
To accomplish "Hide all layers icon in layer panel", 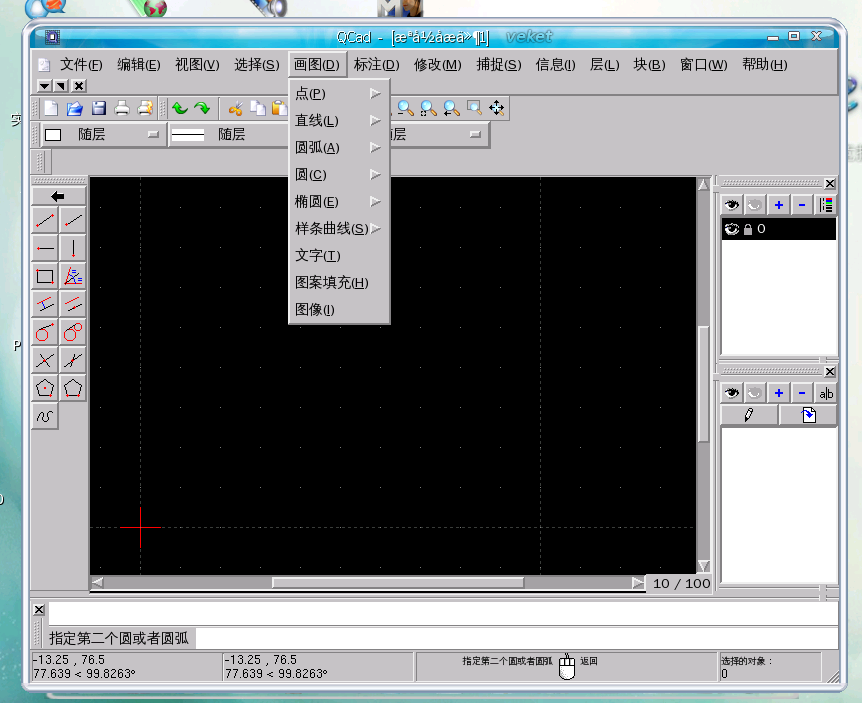I will [x=754, y=205].
